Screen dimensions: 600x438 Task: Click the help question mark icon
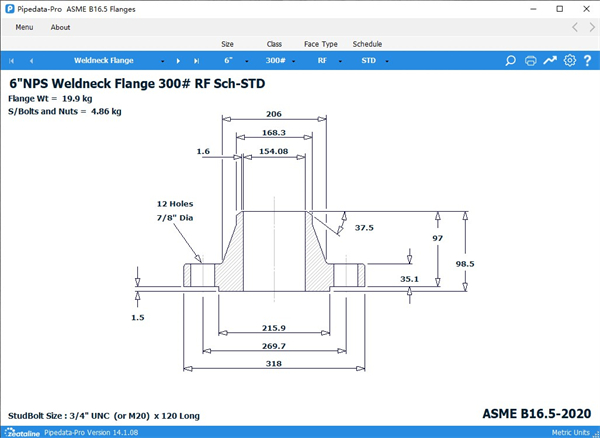tap(588, 61)
